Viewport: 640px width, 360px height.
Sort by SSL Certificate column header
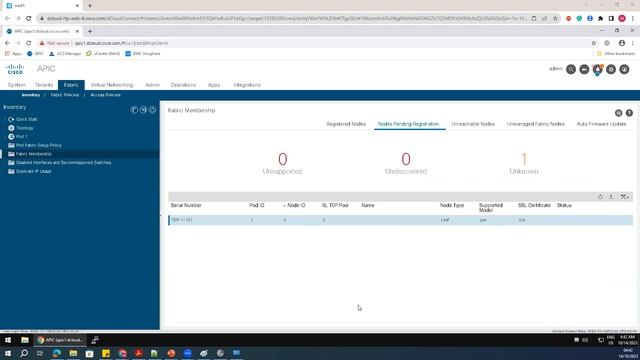[x=534, y=205]
